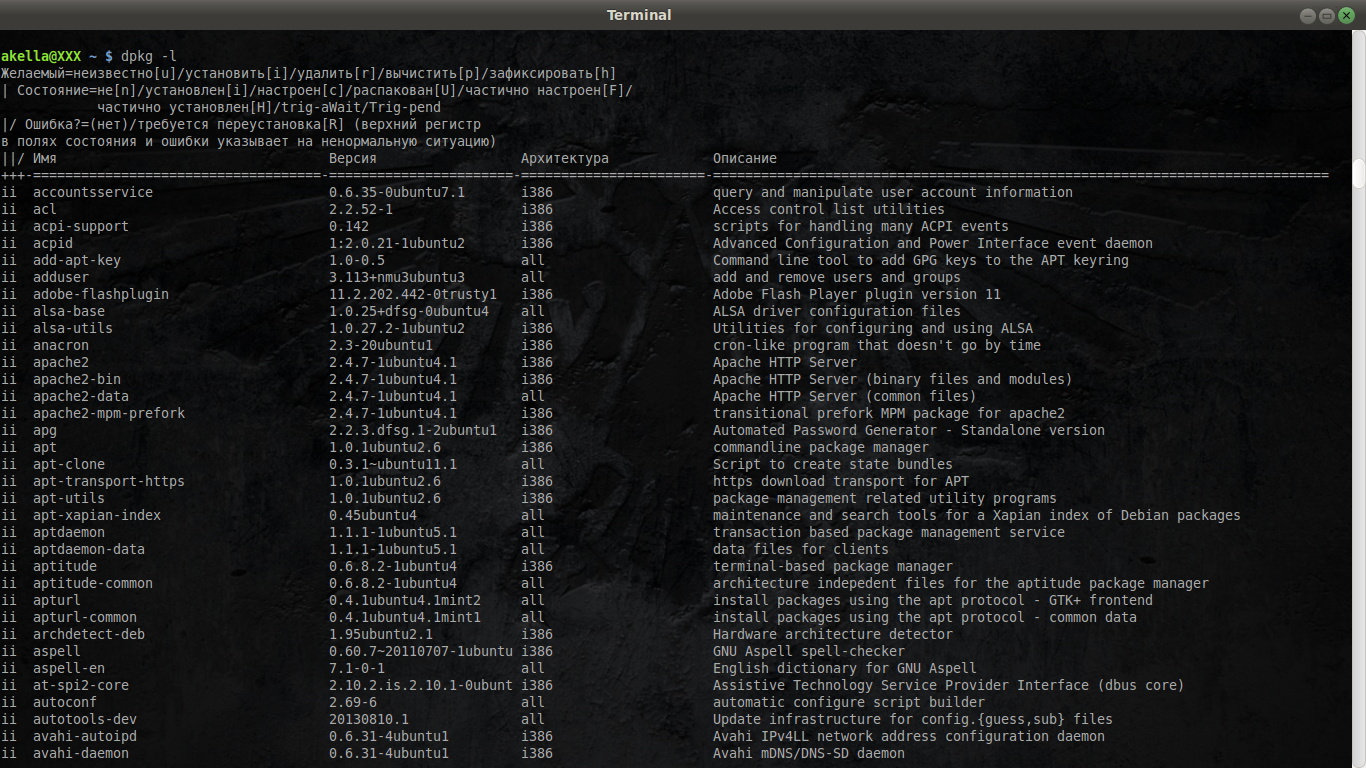
Task: Click the 'aptitude-common' package name
Action: point(93,583)
